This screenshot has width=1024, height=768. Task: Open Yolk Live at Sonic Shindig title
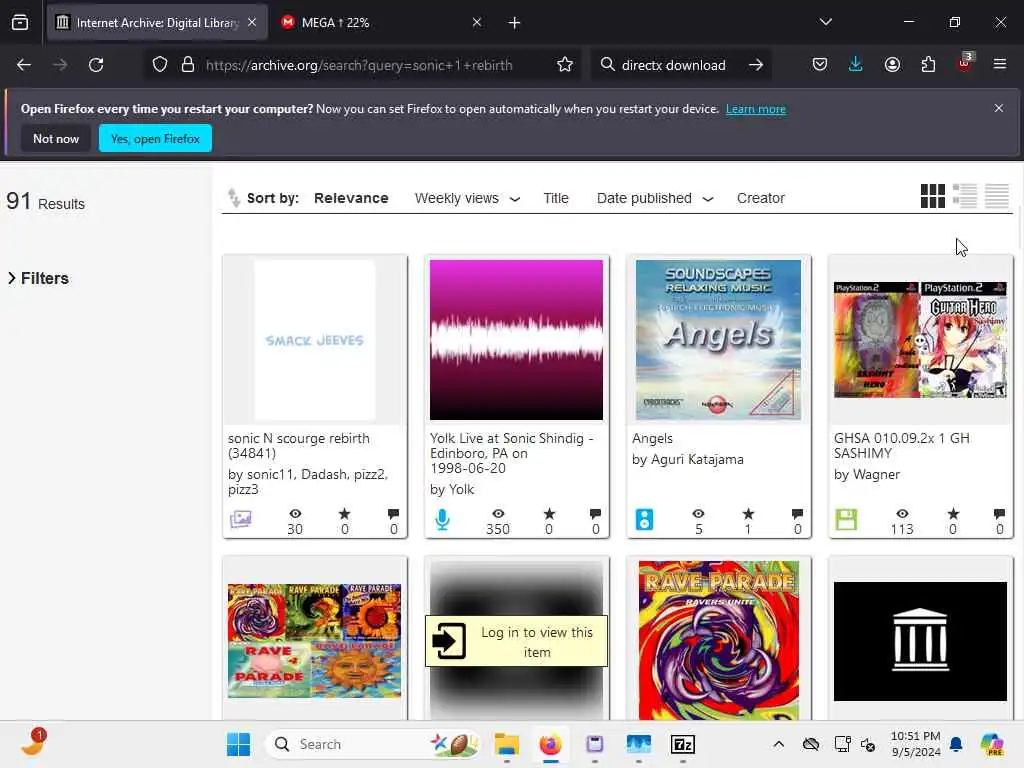point(511,453)
